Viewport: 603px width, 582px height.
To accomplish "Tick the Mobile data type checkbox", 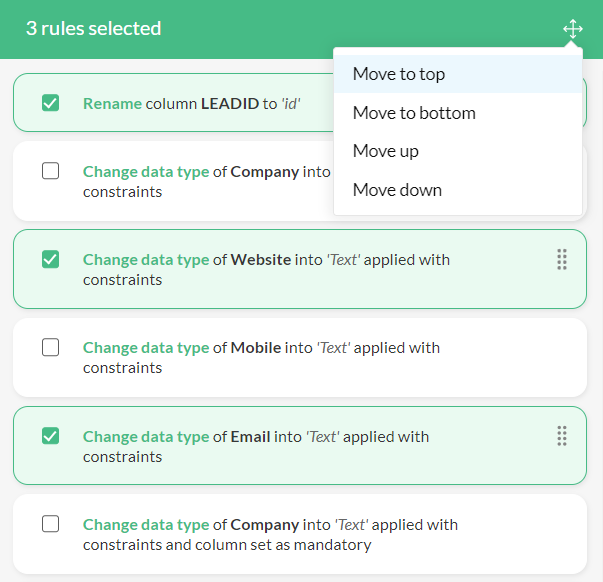I will [x=51, y=348].
